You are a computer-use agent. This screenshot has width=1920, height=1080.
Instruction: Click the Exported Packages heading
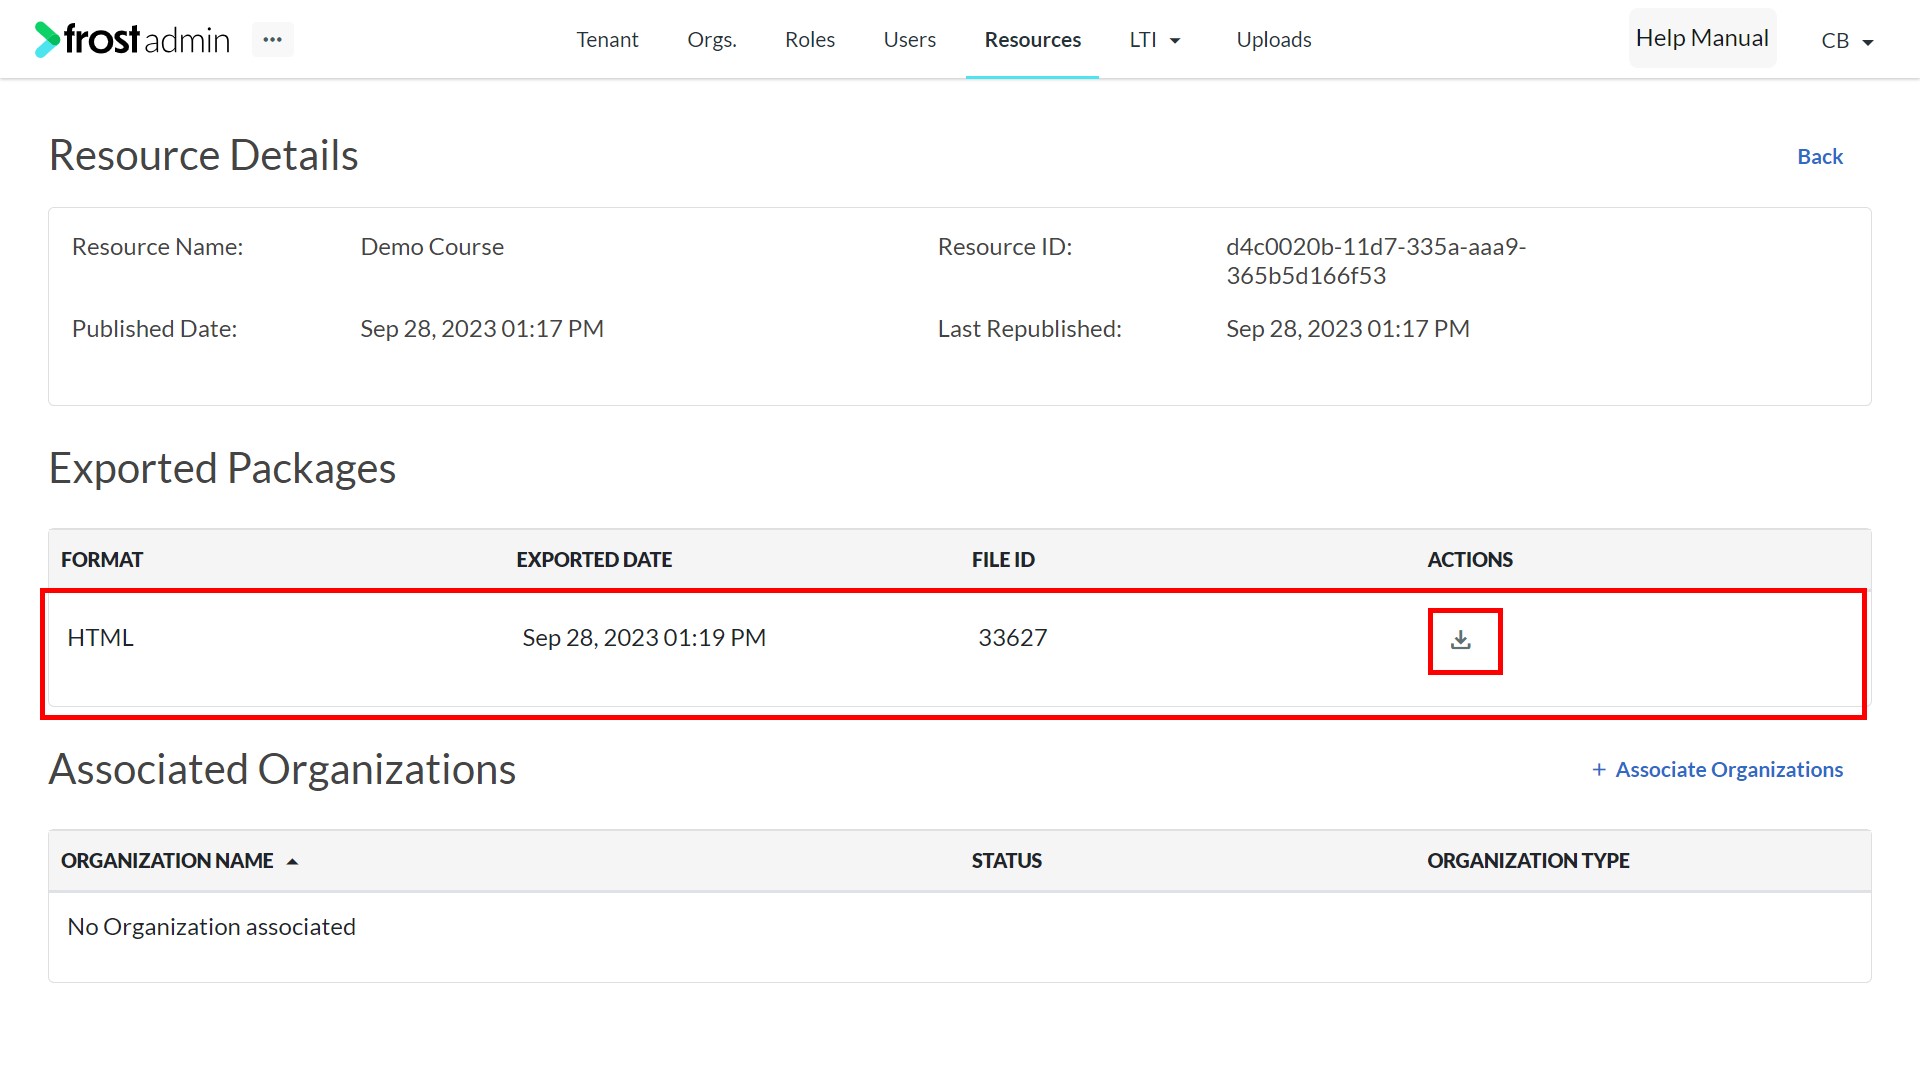point(222,469)
